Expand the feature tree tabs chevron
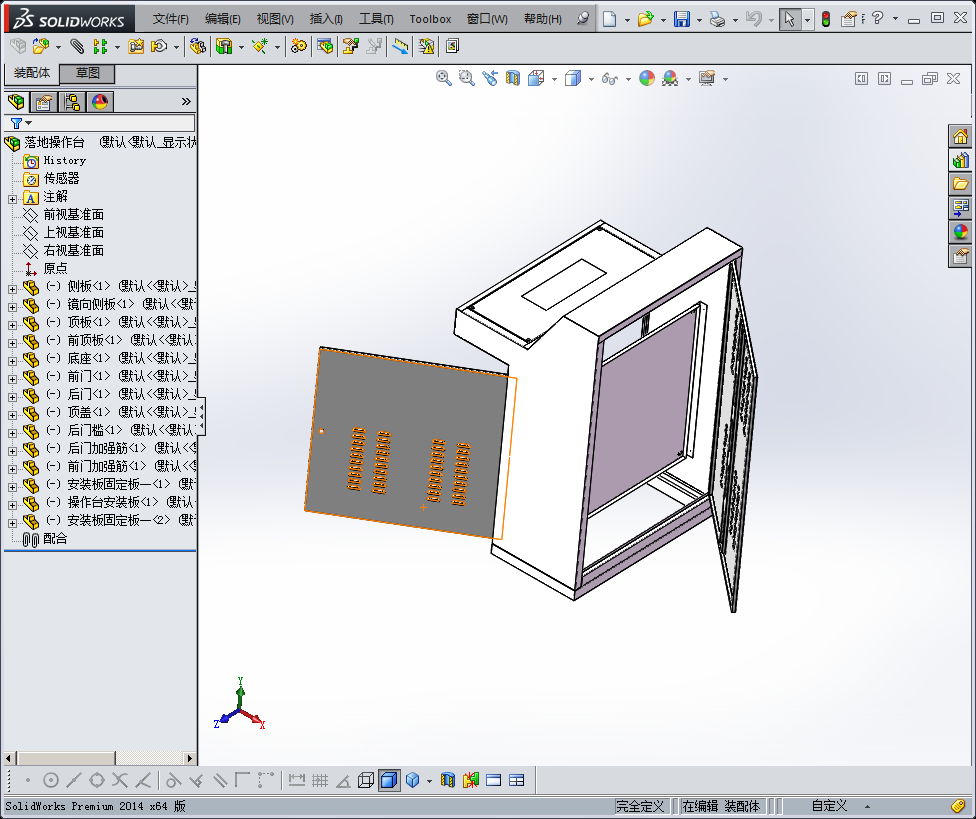This screenshot has width=976, height=819. [x=186, y=101]
